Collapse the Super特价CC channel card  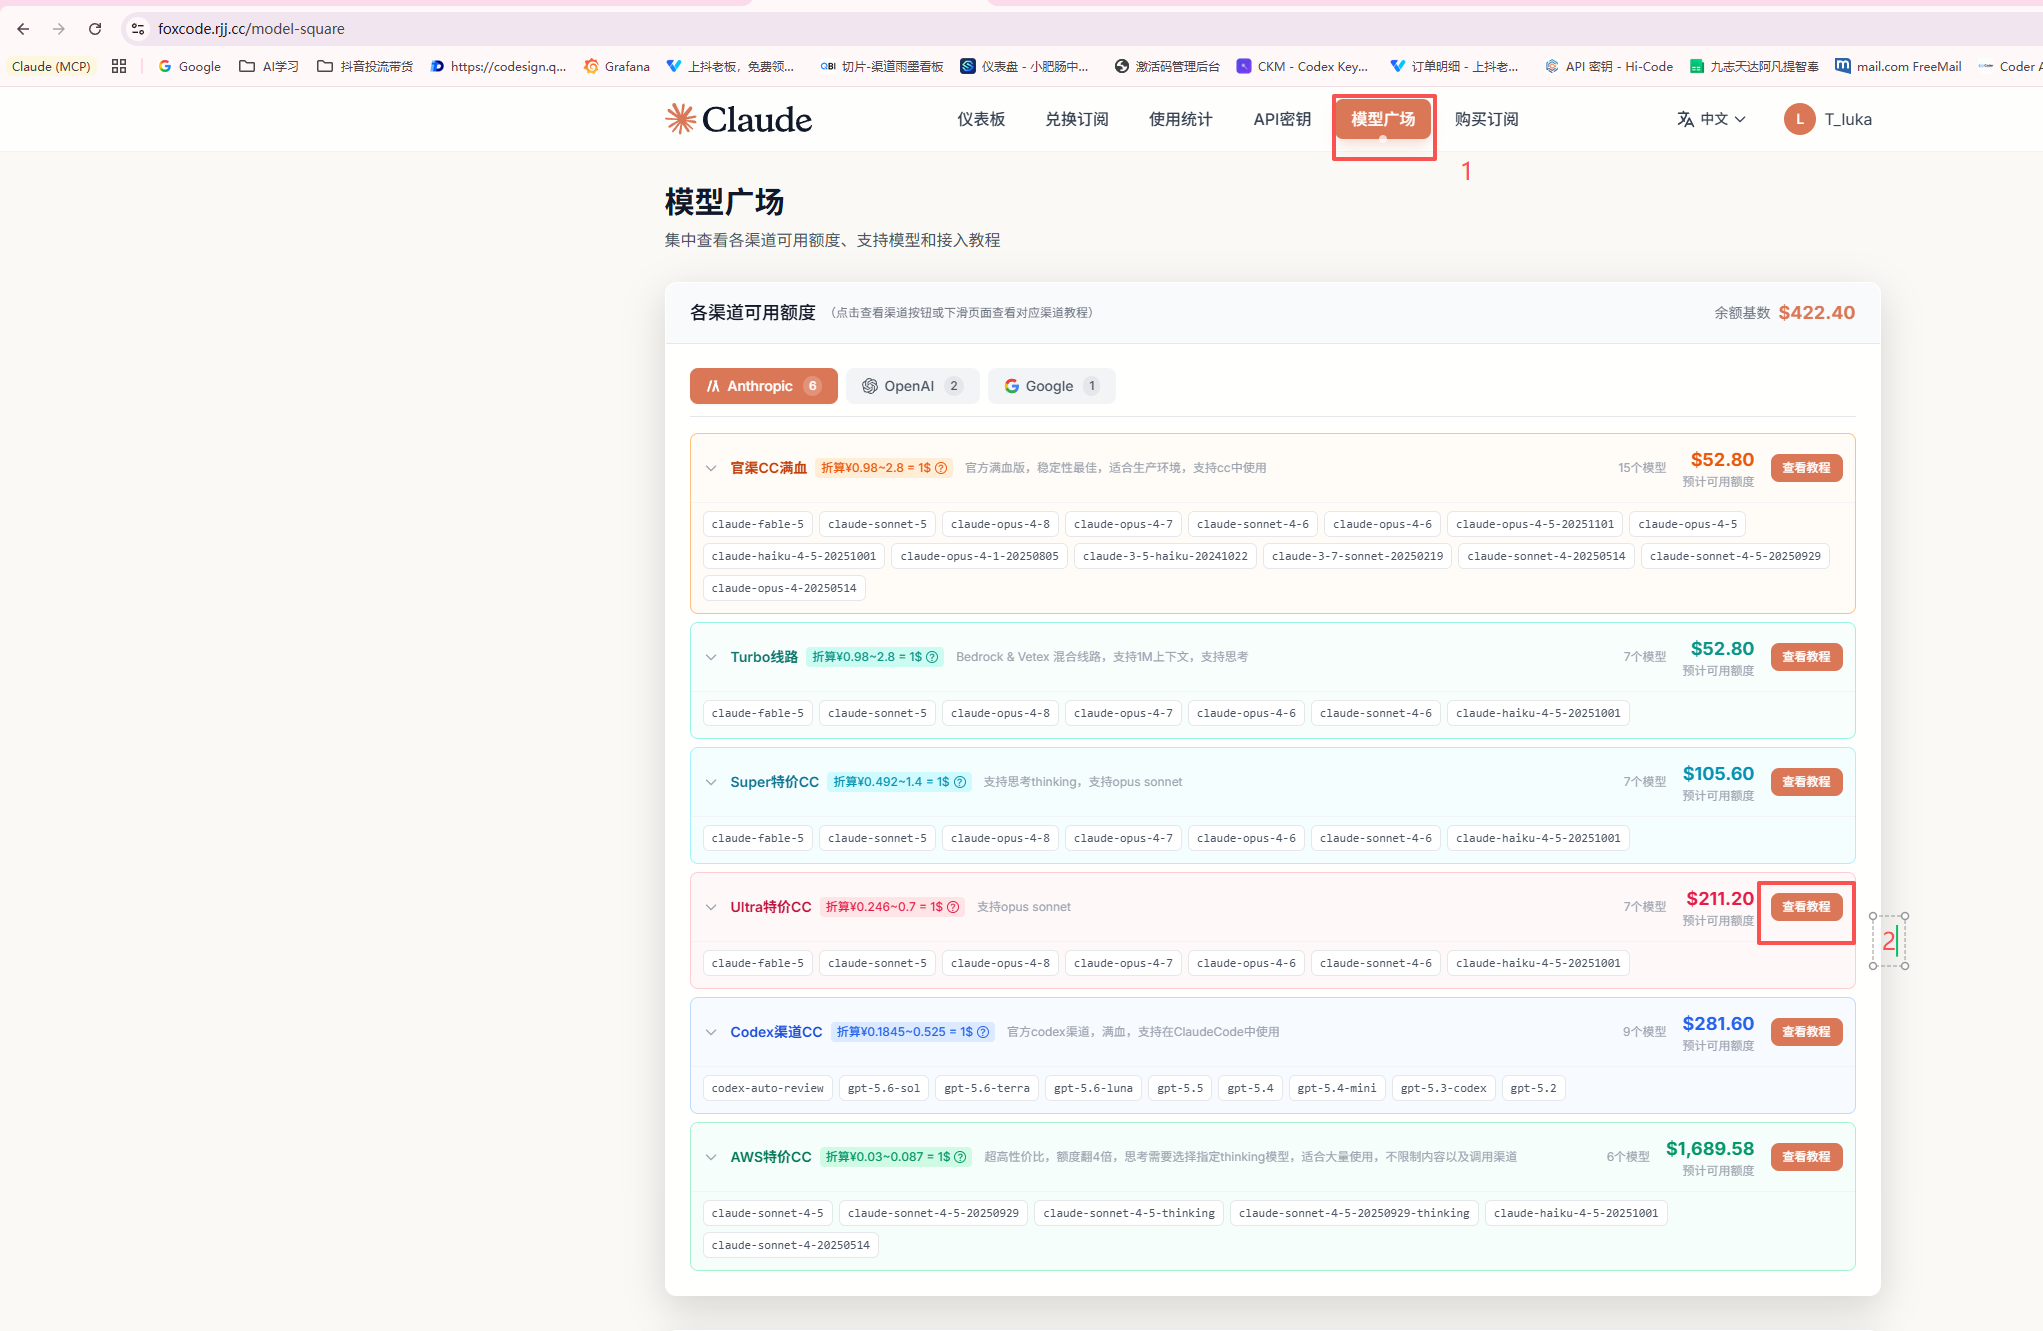click(711, 782)
